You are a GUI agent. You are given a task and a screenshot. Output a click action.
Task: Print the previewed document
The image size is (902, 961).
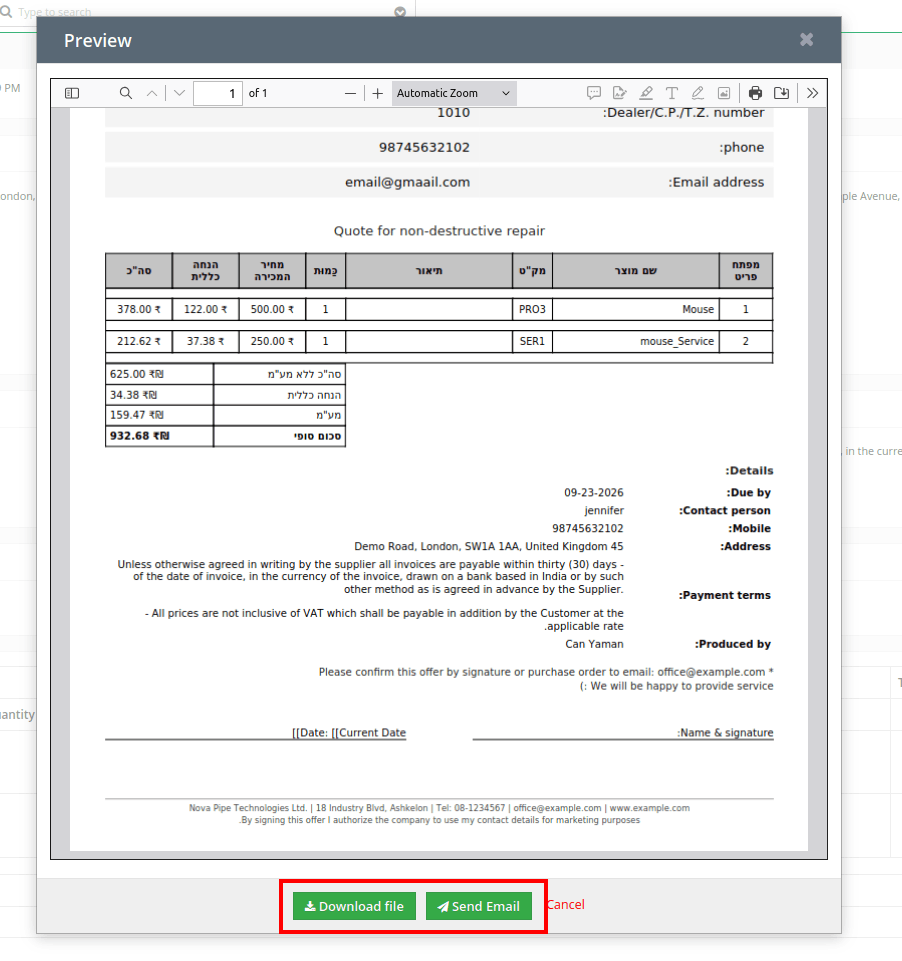[756, 93]
